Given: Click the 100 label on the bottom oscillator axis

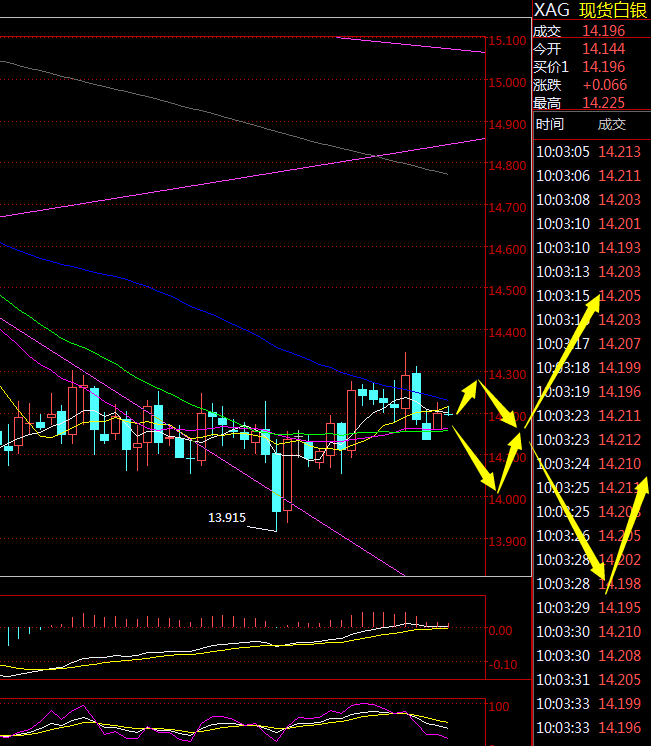Looking at the screenshot, I should [x=499, y=707].
